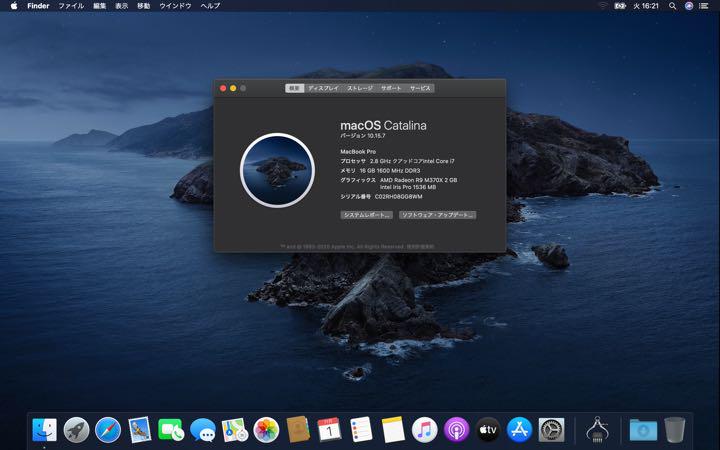
Task: Open App Store in dock
Action: point(519,430)
